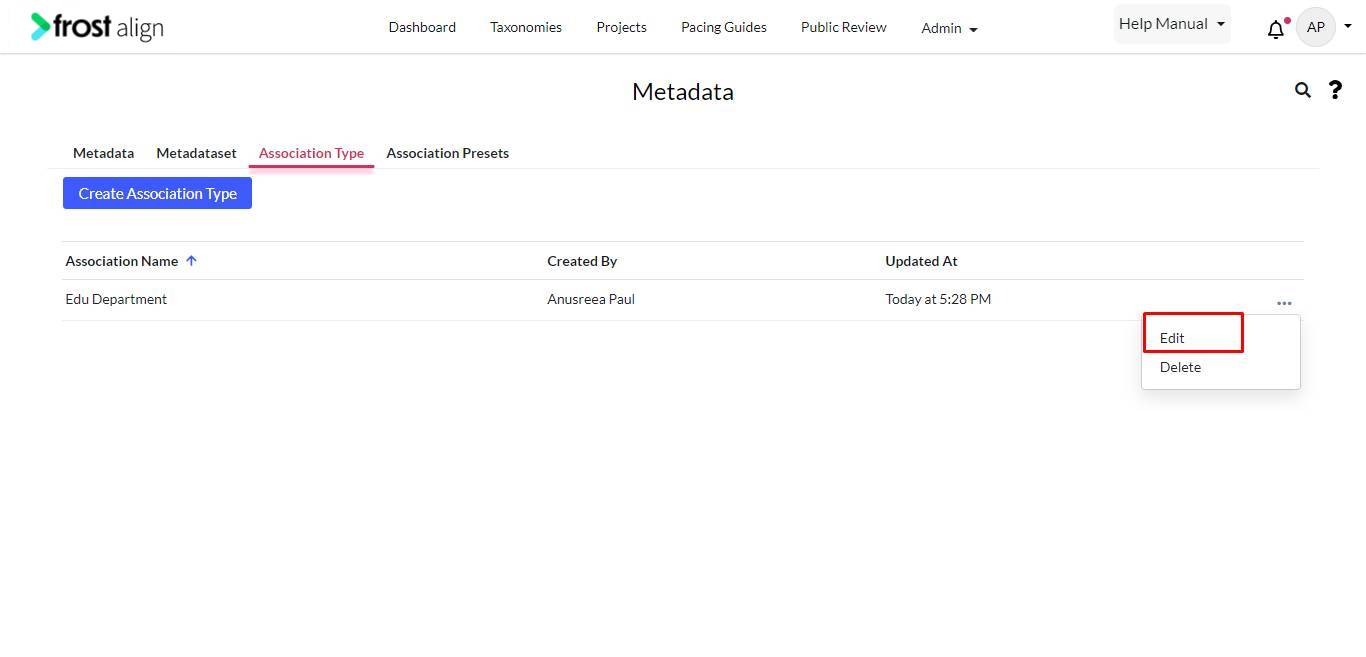Click the question mark help icon
This screenshot has width=1366, height=657.
point(1335,90)
